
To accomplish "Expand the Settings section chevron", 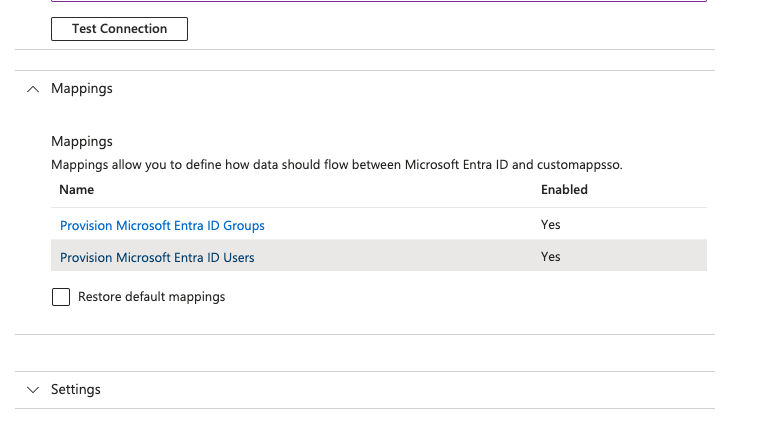I will [33, 389].
